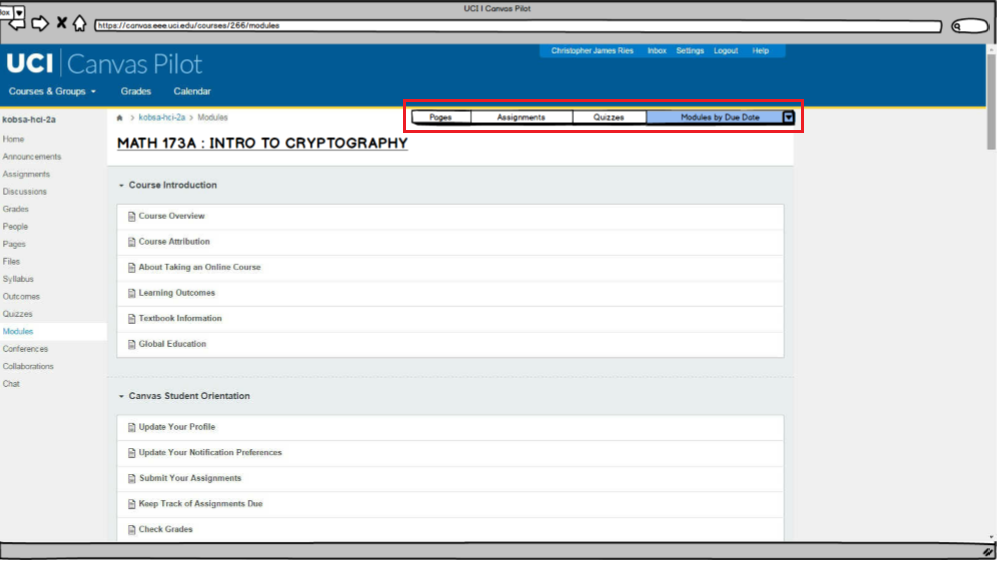Open Syllabus in the course sidebar
Screen dimensions: 997x561
(x=18, y=279)
